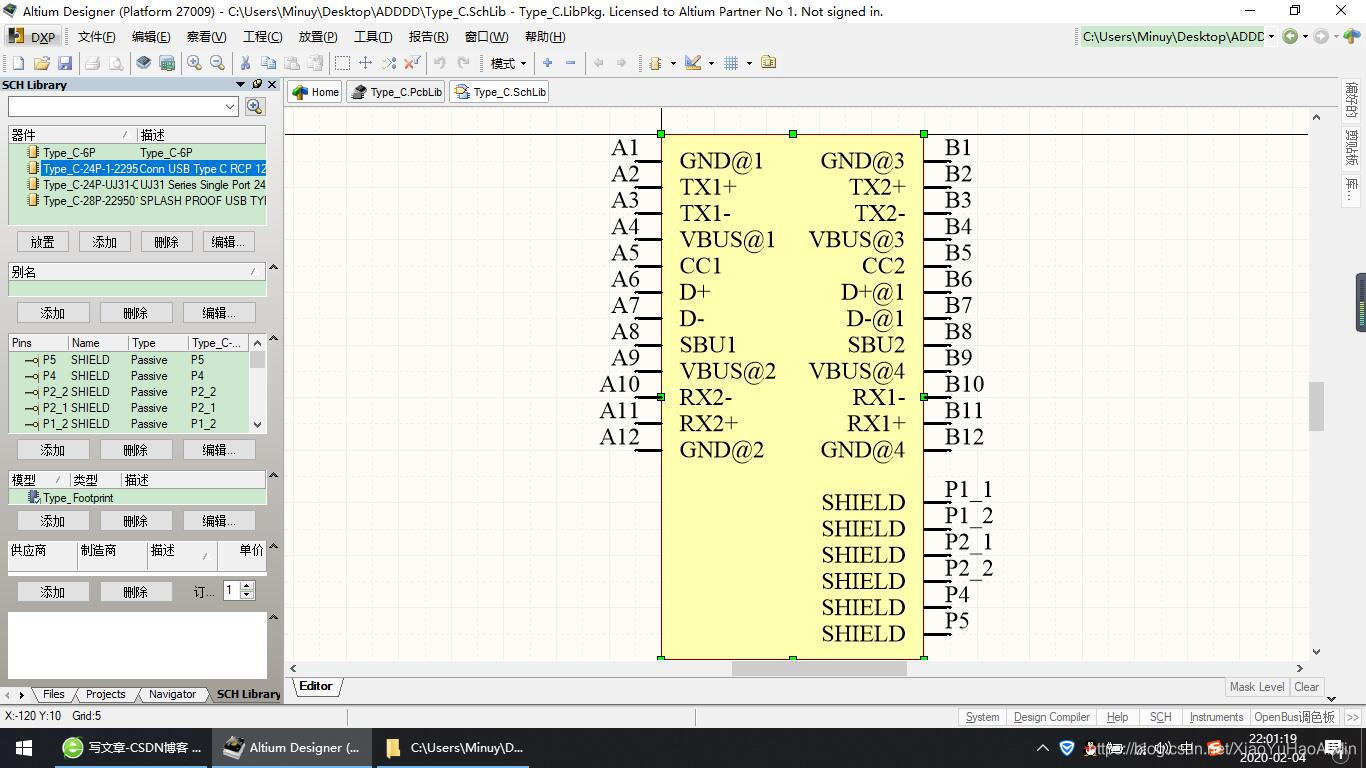
Task: Open the 编辑(E) menu
Action: (151, 37)
